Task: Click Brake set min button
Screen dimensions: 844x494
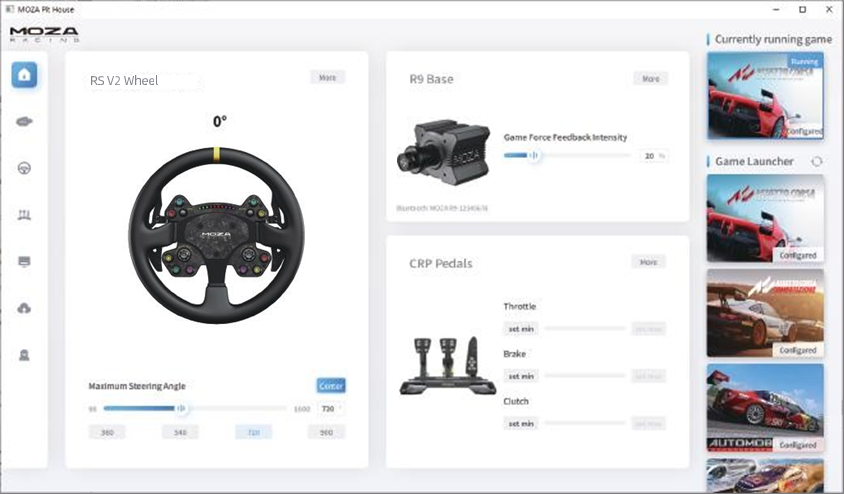Action: [x=520, y=376]
